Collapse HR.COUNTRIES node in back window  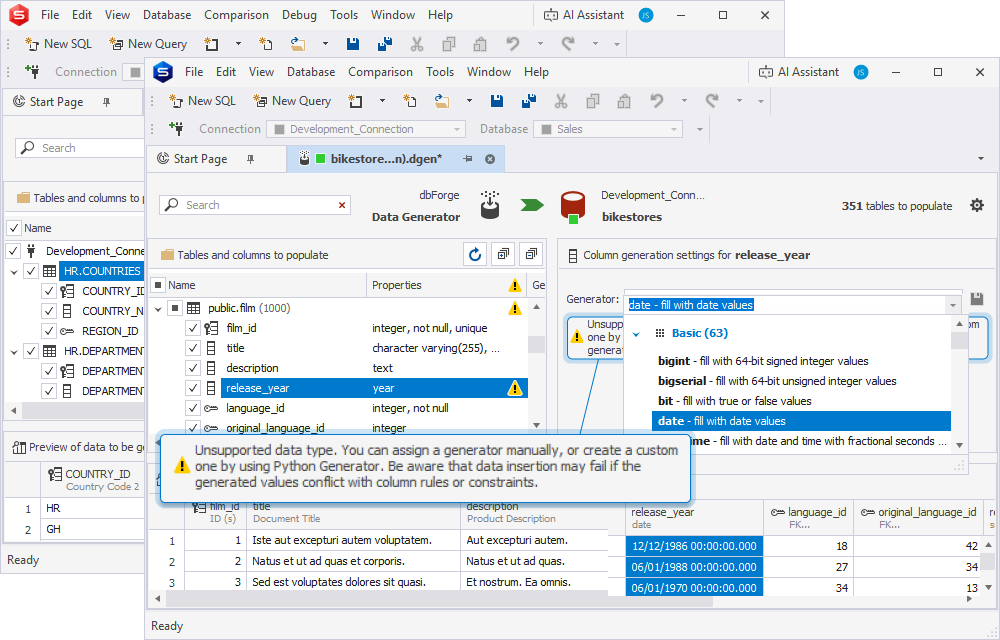click(13, 272)
